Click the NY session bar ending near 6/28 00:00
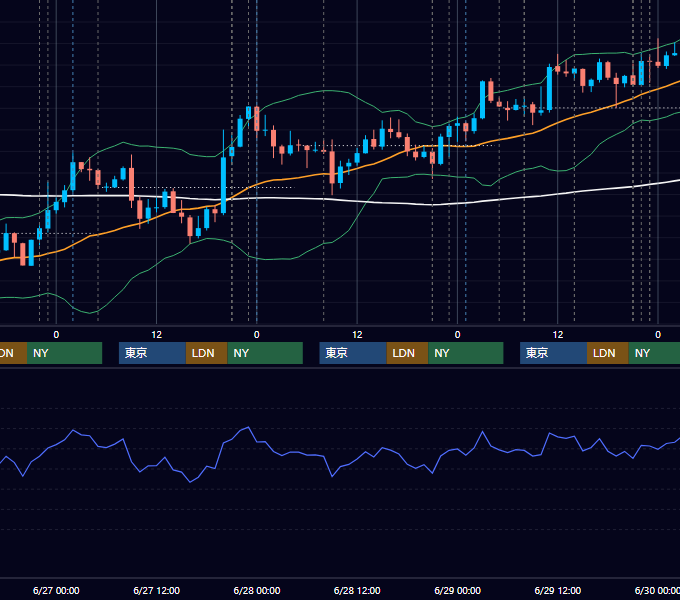 click(x=265, y=353)
